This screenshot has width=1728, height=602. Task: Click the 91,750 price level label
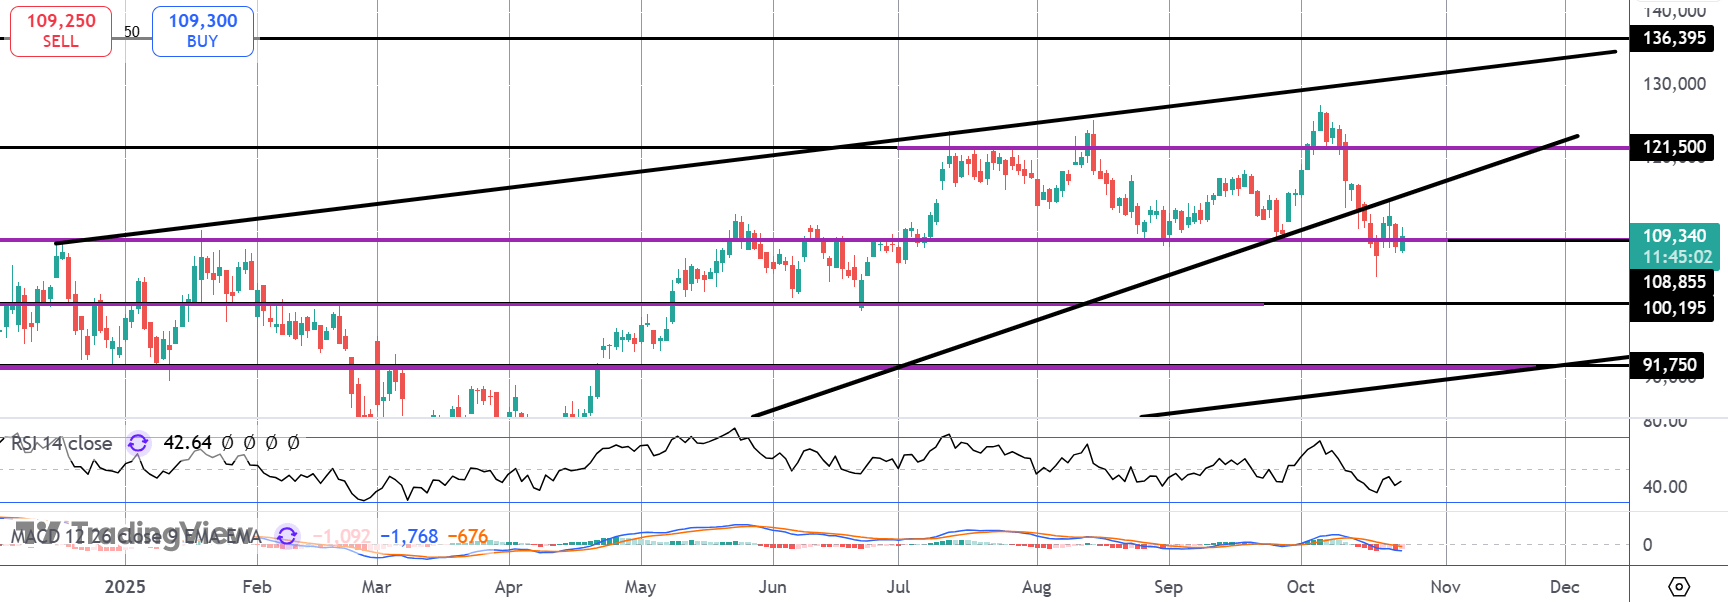1668,365
